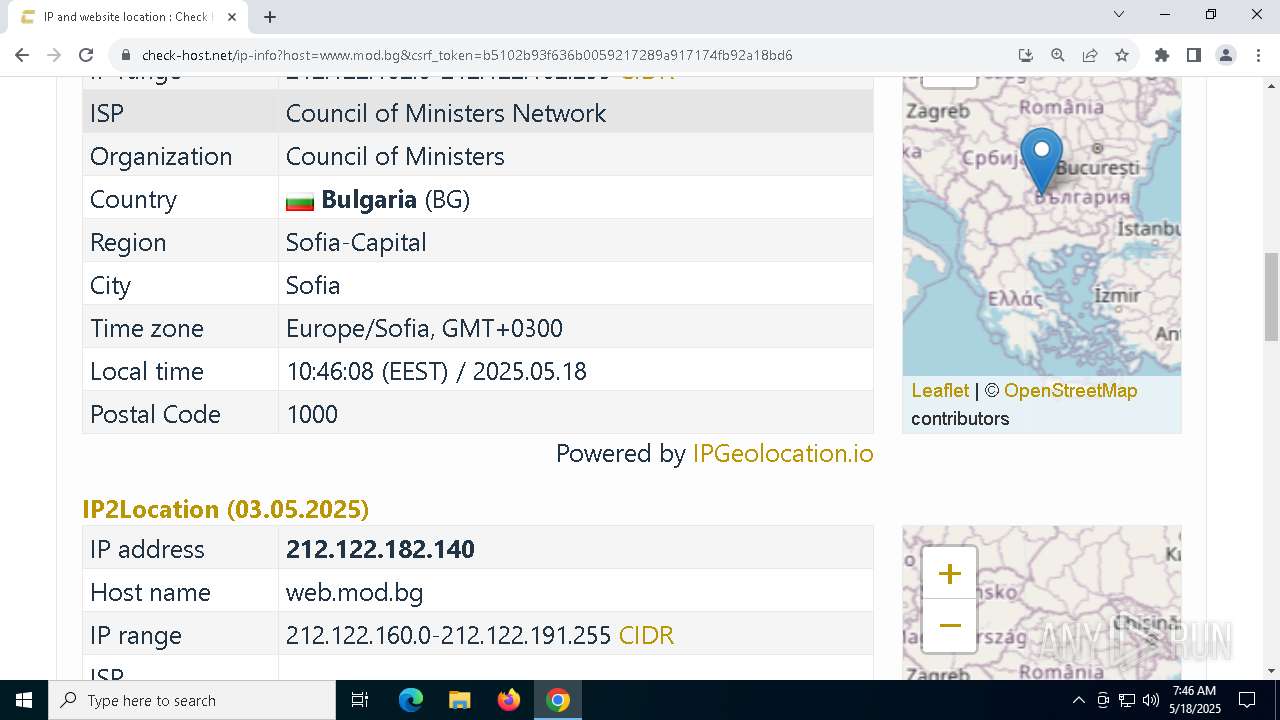Open the Extensions puzzle icon
Image resolution: width=1280 pixels, height=720 pixels.
[x=1161, y=55]
